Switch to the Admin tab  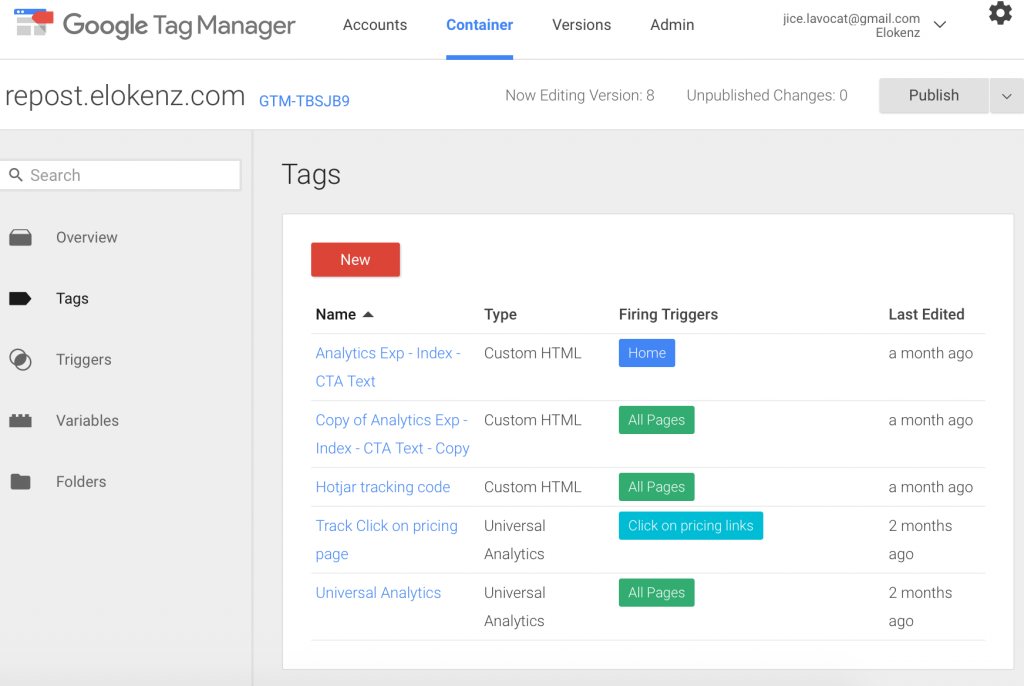(672, 25)
